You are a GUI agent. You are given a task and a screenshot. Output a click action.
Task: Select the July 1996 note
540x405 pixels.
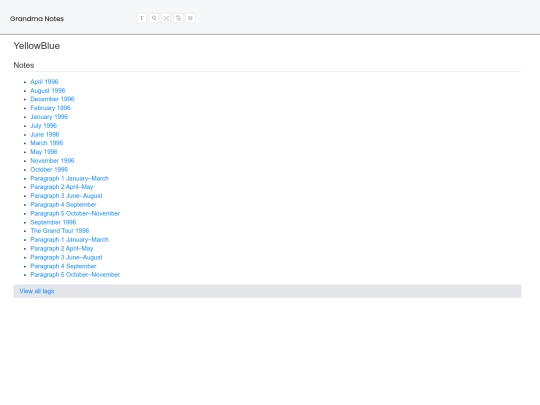click(43, 126)
